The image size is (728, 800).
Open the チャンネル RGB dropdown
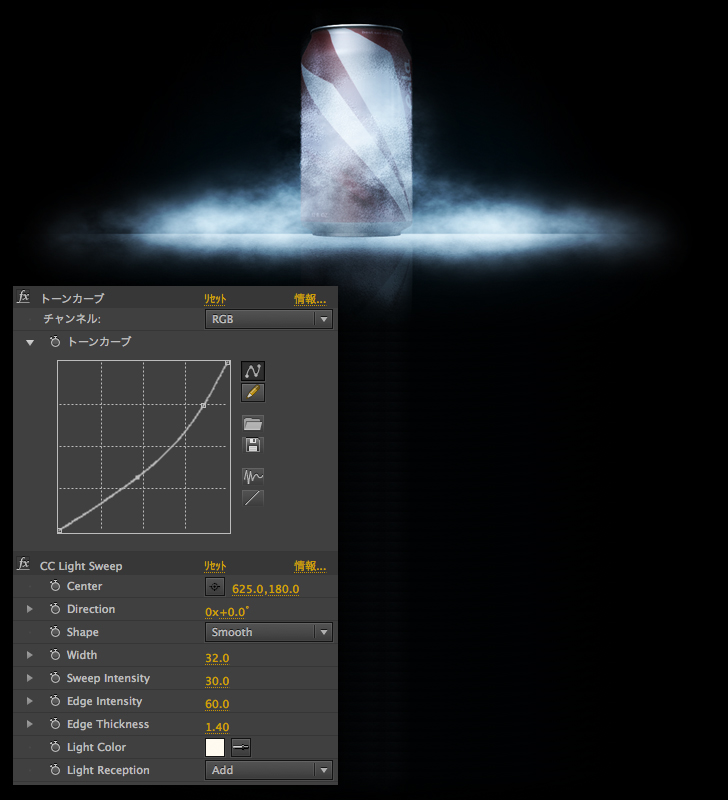click(268, 320)
